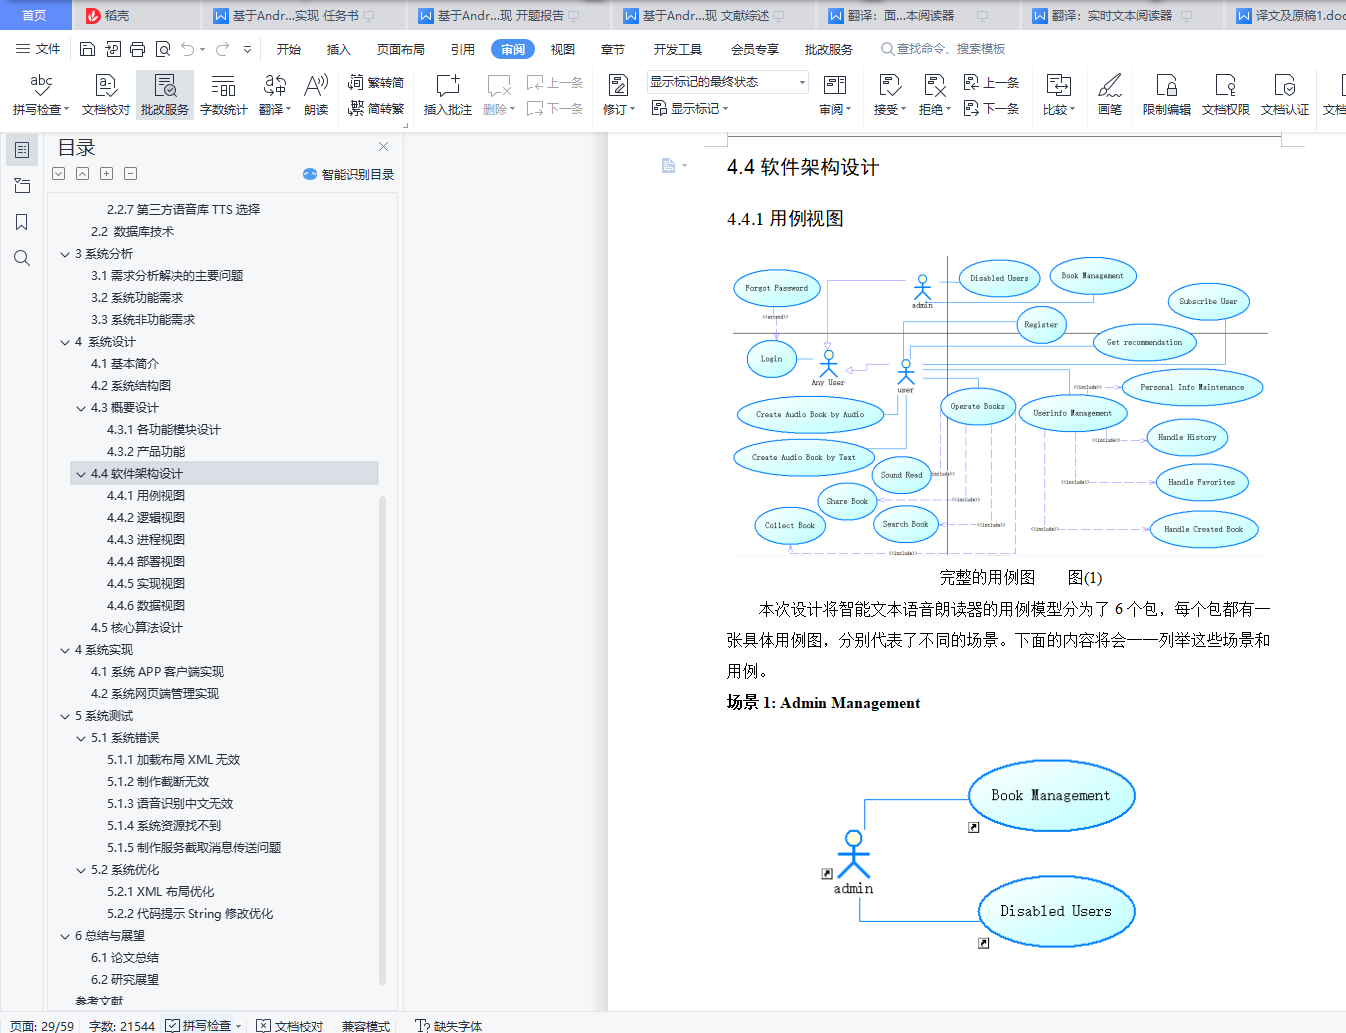The height and width of the screenshot is (1033, 1346).
Task: Open track changes (修订) tool
Action: (618, 95)
